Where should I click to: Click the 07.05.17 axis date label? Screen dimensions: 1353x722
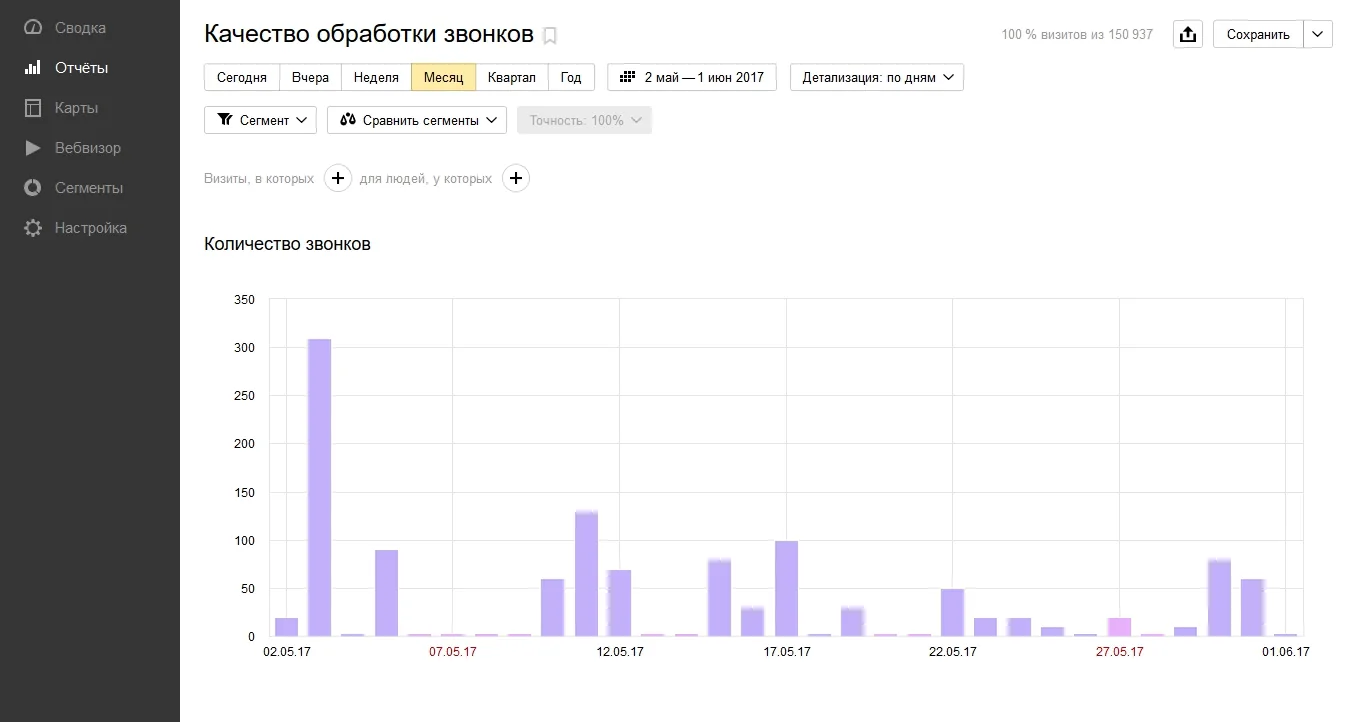453,652
